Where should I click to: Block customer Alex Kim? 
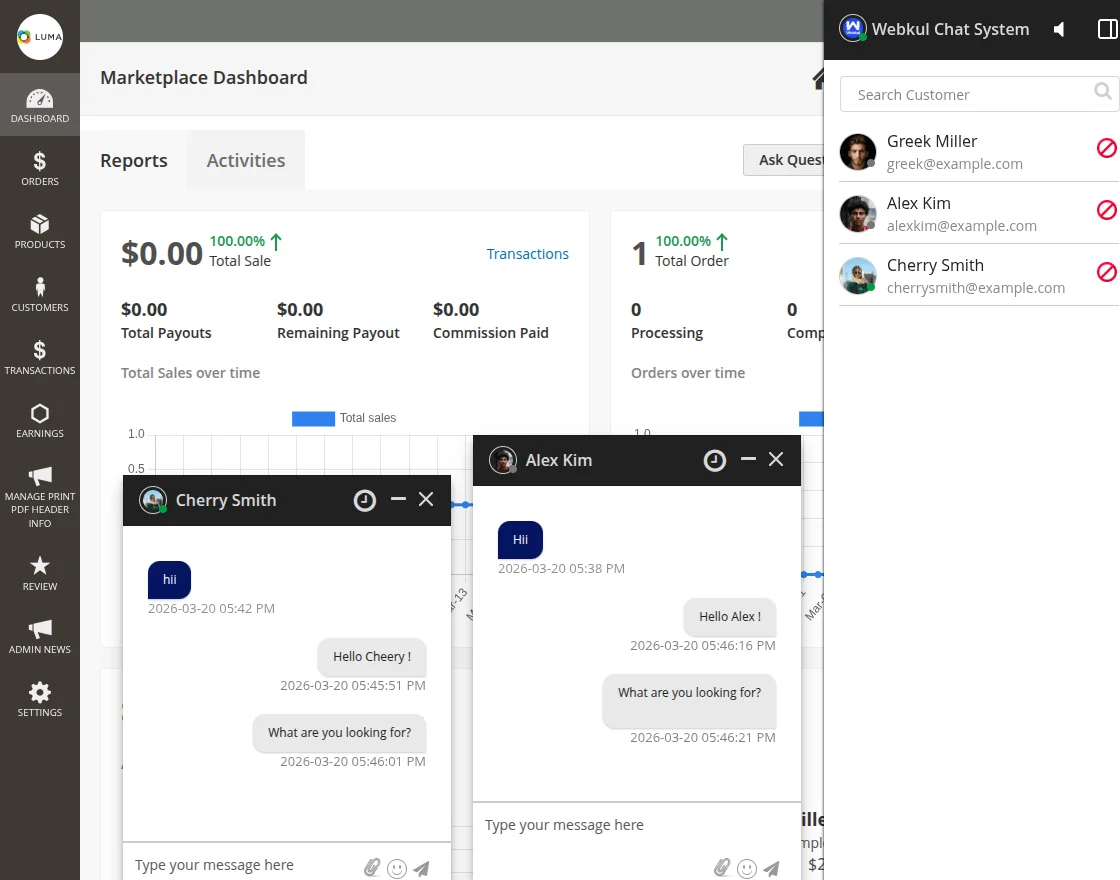[x=1106, y=209]
